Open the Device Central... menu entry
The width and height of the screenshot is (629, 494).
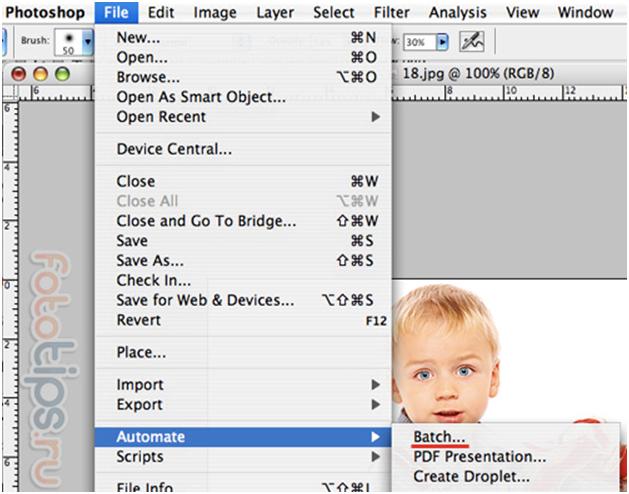pyautogui.click(x=174, y=149)
